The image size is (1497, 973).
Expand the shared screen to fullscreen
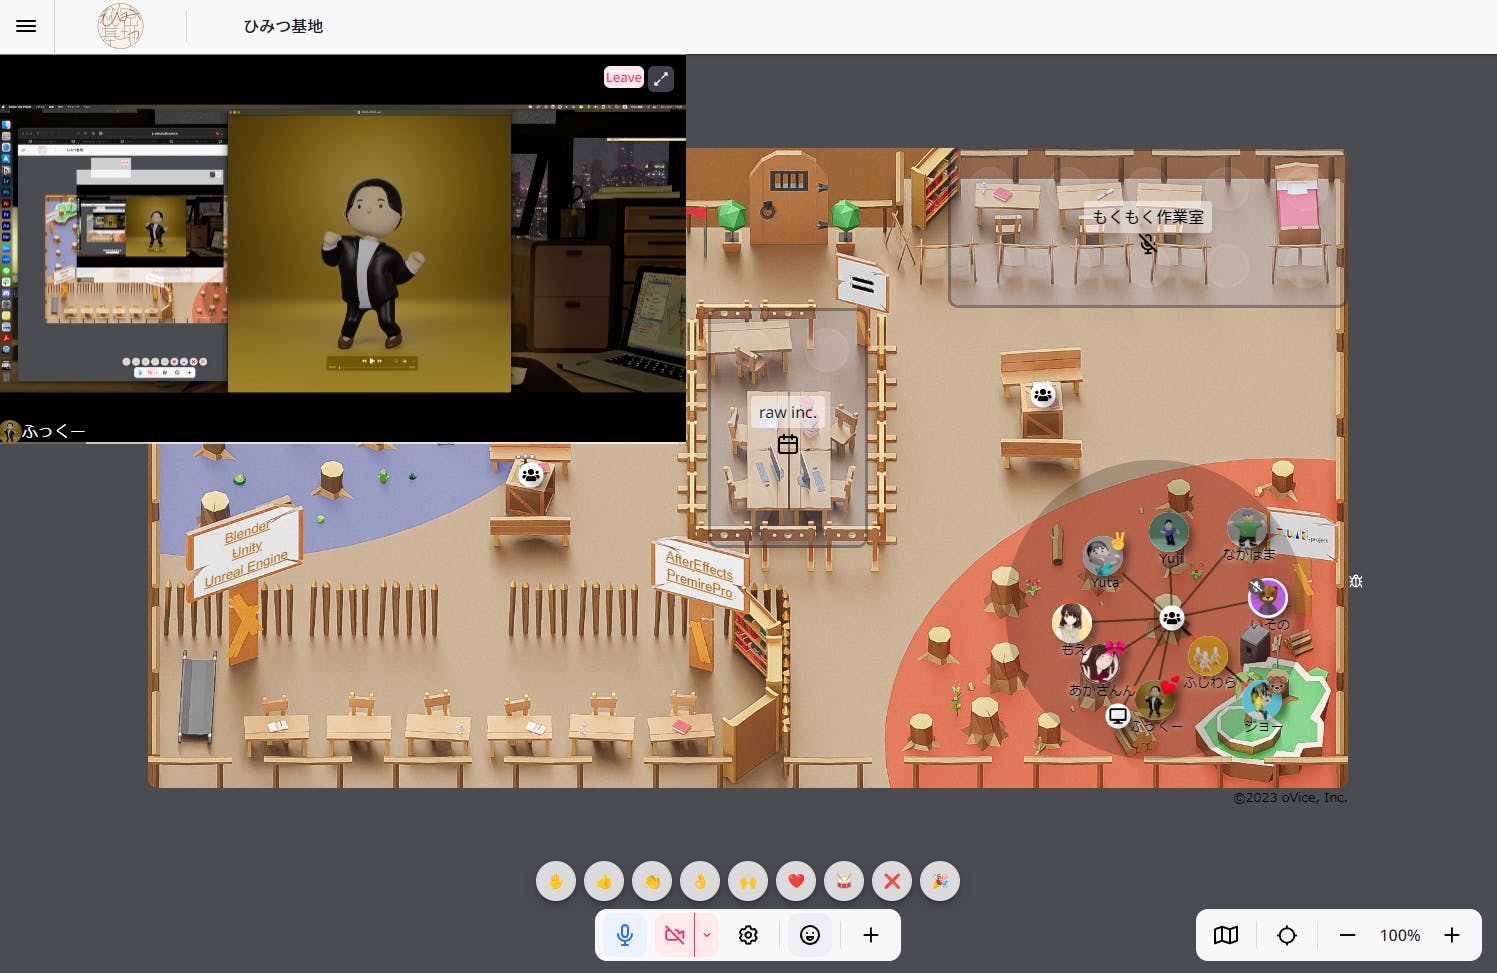[x=661, y=79]
